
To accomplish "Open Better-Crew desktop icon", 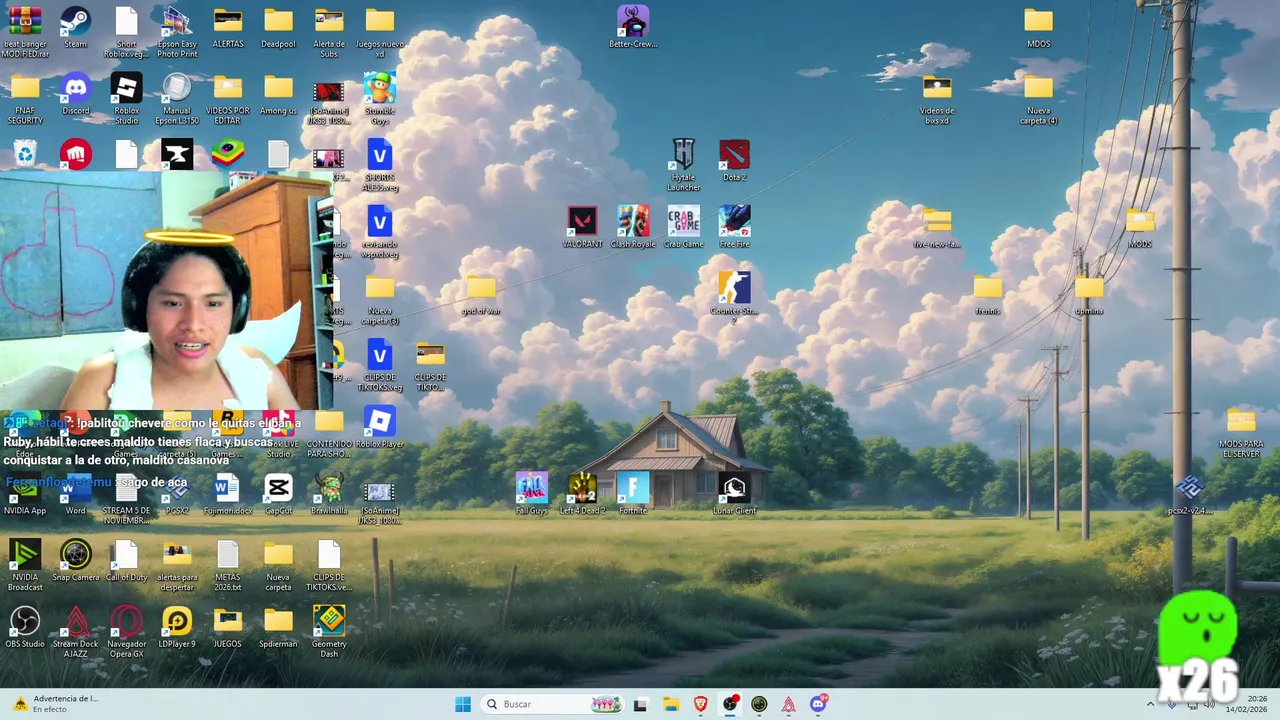I will click(633, 27).
